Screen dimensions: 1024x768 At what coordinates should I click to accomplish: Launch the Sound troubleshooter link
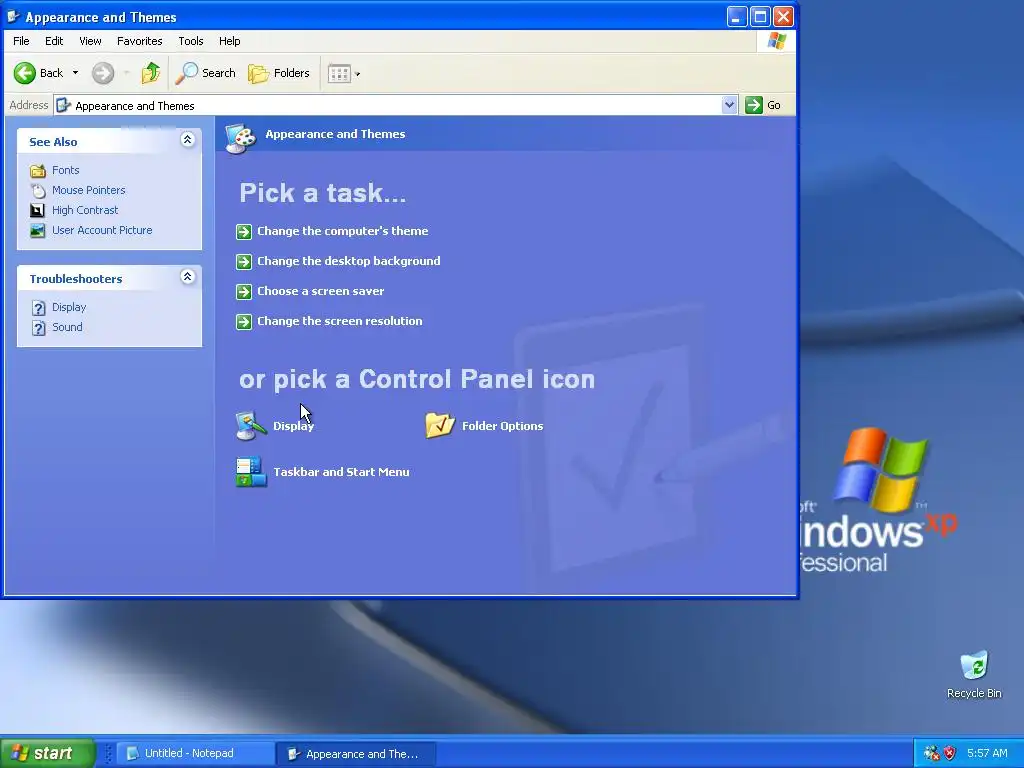click(67, 327)
